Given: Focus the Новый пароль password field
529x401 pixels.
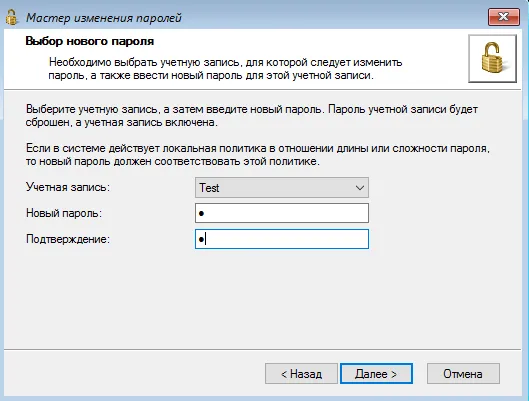Looking at the screenshot, I should tap(282, 213).
